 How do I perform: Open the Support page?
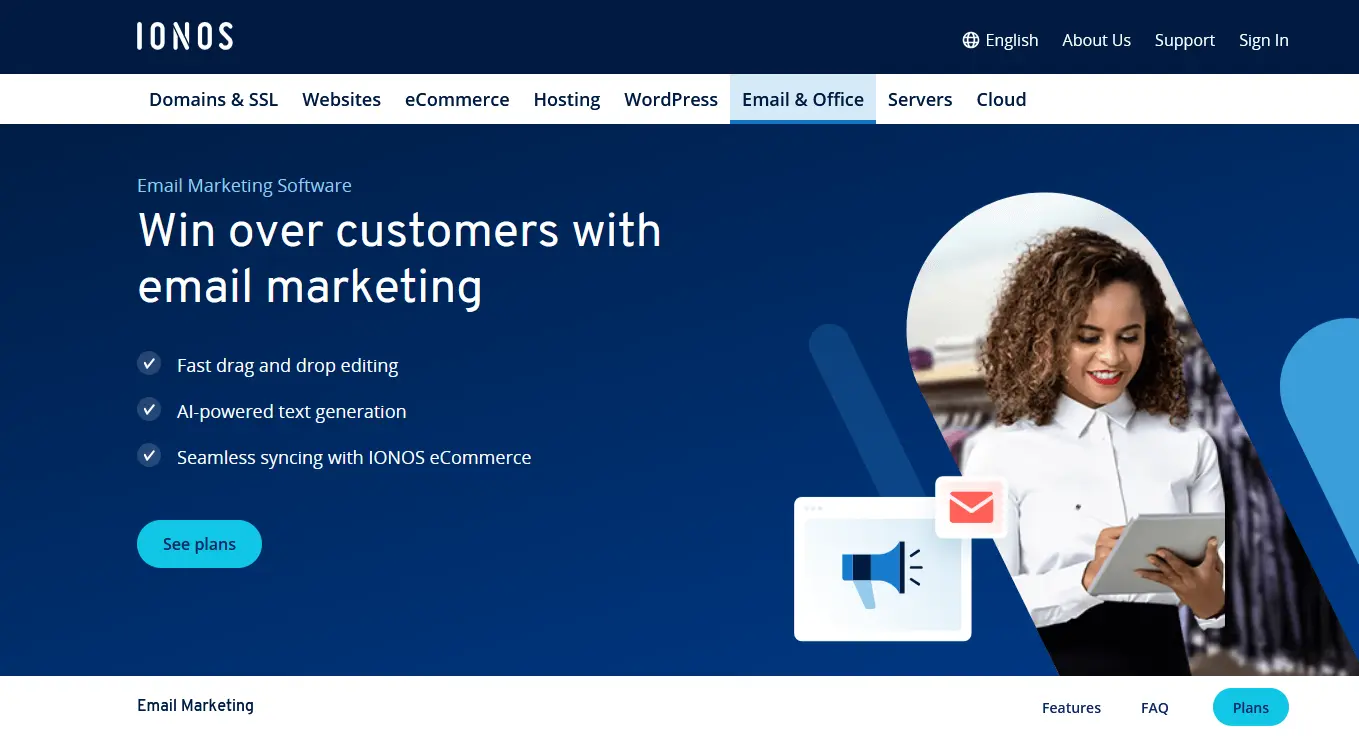pyautogui.click(x=1184, y=40)
